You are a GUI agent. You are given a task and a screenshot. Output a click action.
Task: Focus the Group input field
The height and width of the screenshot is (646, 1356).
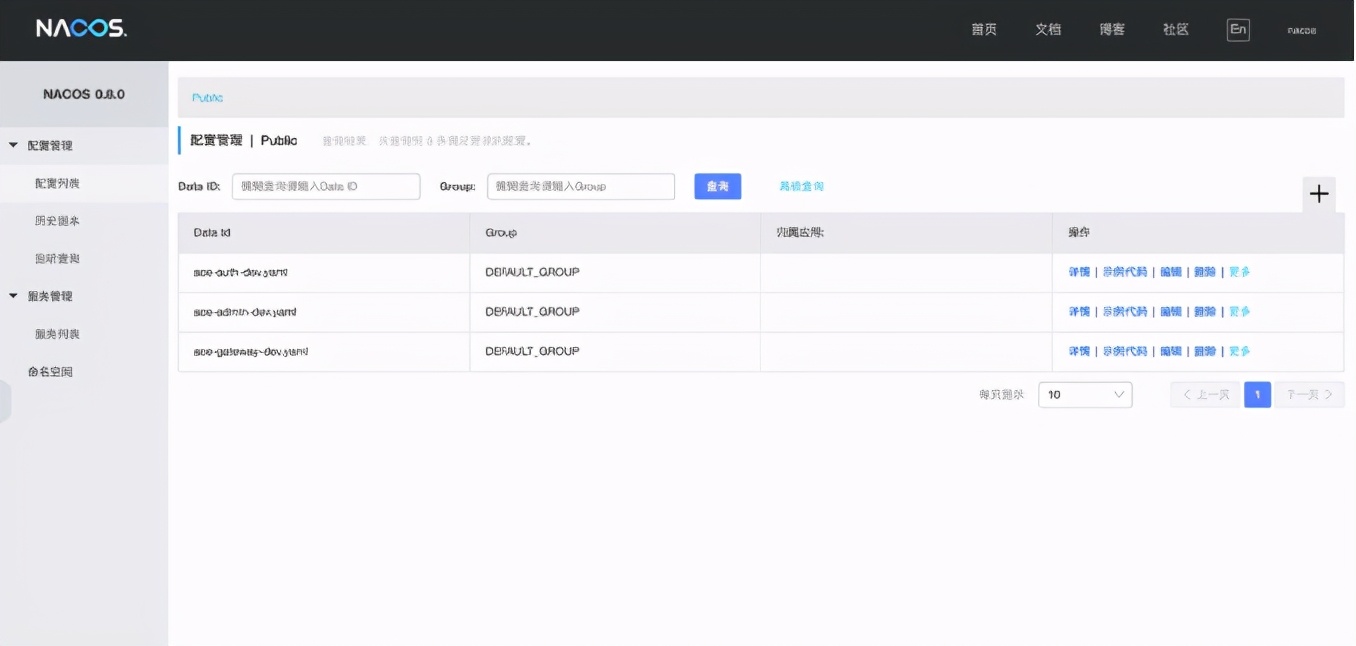(x=581, y=186)
